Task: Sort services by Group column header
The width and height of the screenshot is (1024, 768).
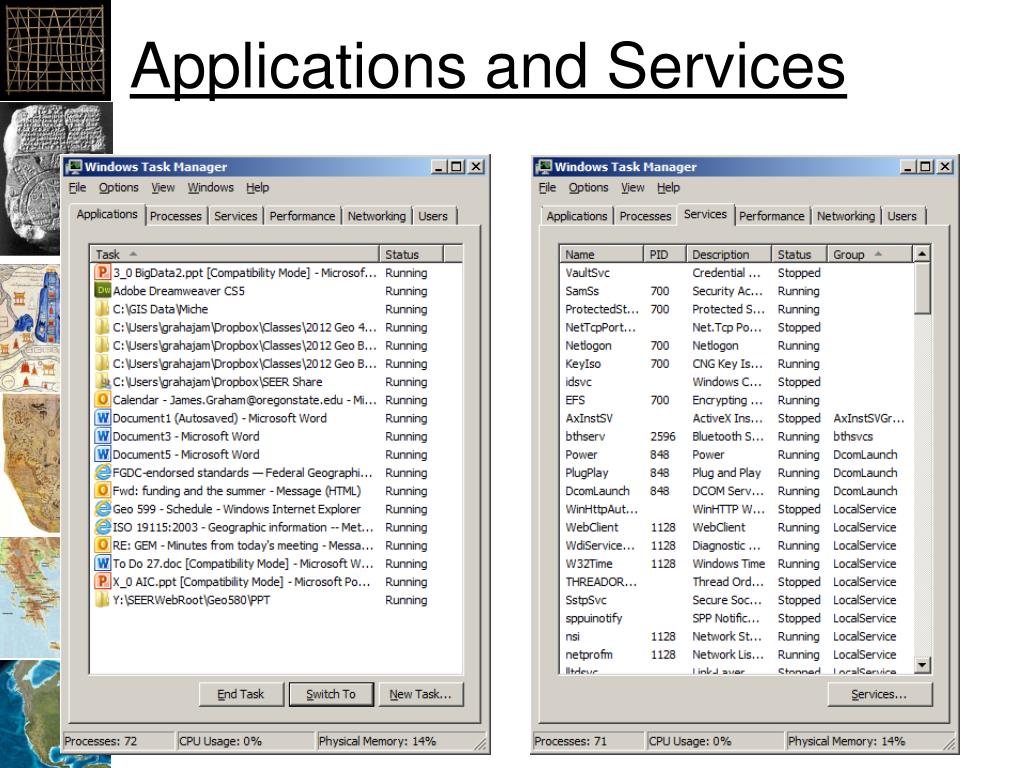Action: point(869,254)
